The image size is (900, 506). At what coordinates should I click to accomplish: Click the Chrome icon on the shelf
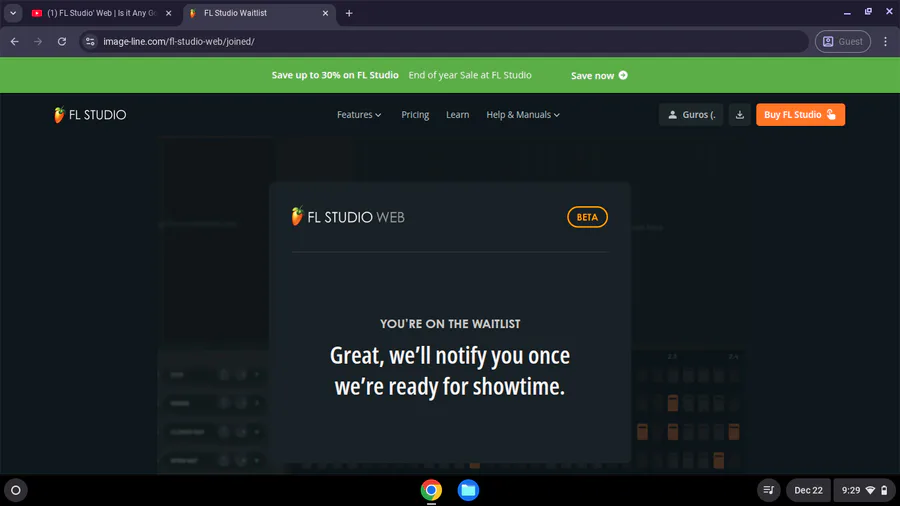click(x=431, y=491)
